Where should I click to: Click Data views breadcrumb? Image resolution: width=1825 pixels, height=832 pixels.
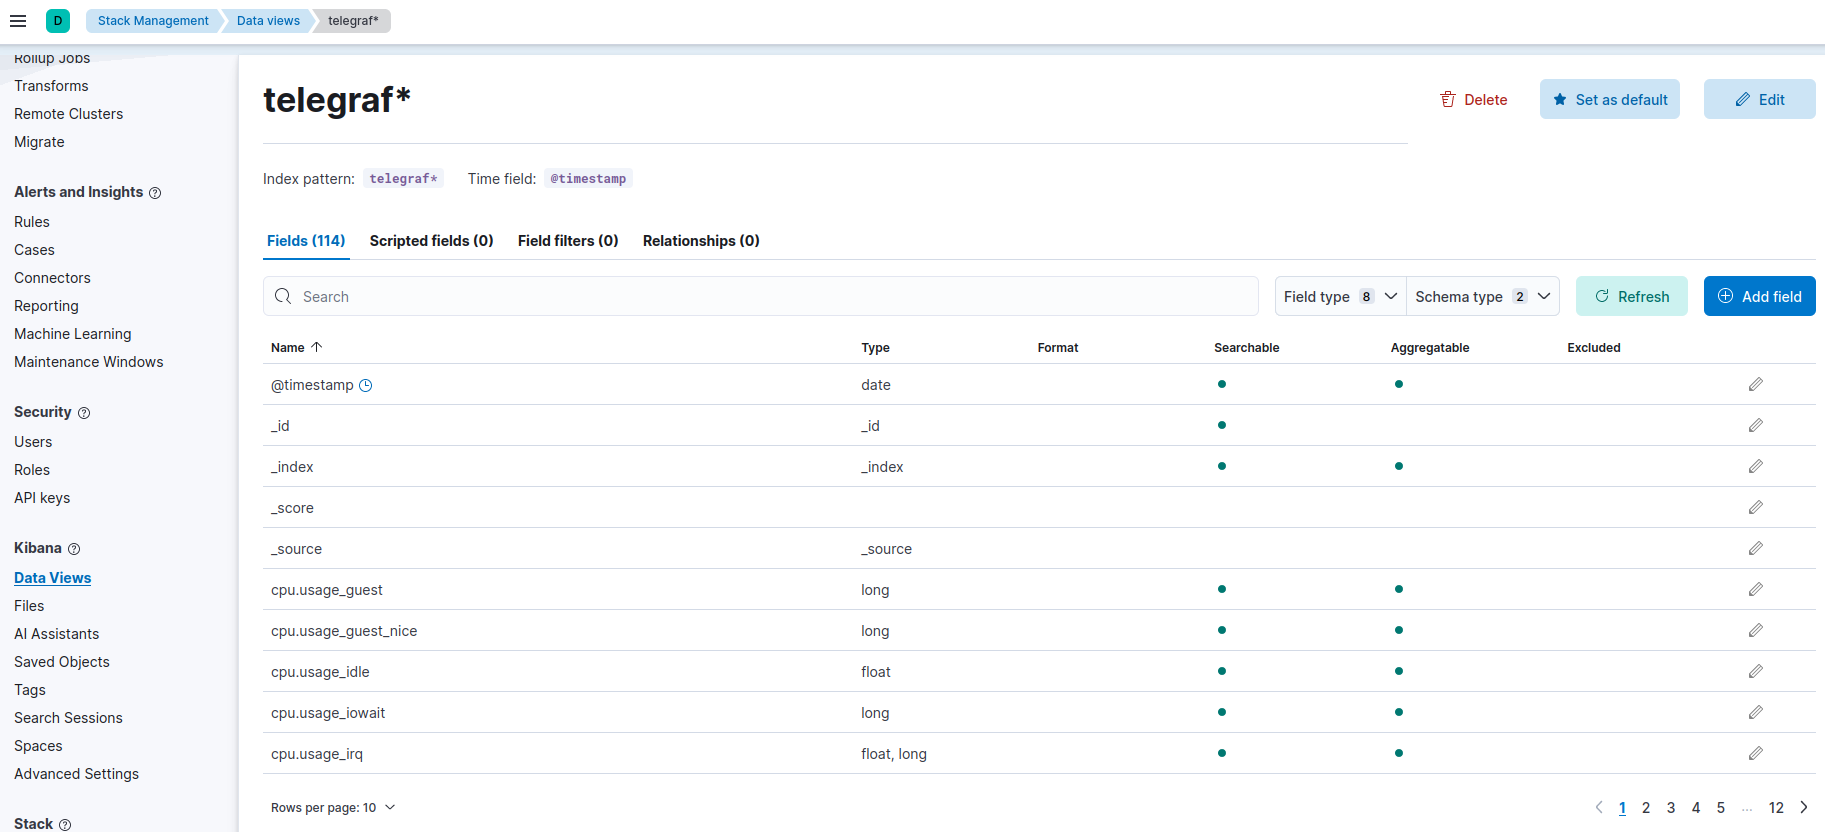(268, 20)
